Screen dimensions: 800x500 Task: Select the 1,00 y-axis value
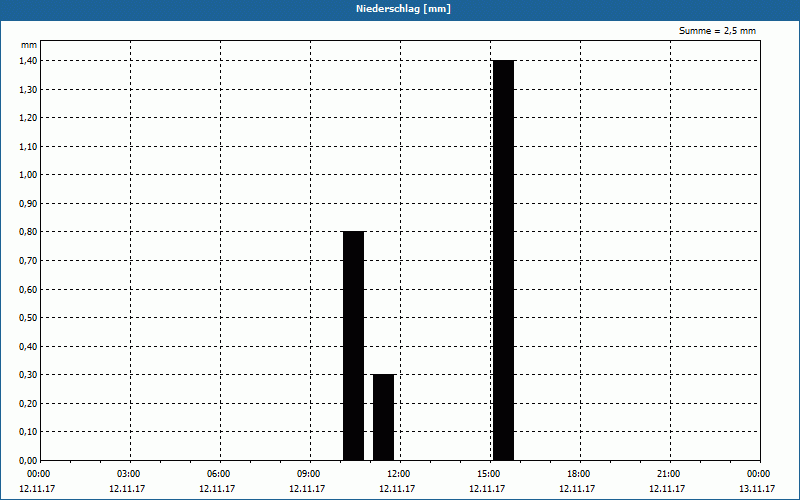click(28, 175)
